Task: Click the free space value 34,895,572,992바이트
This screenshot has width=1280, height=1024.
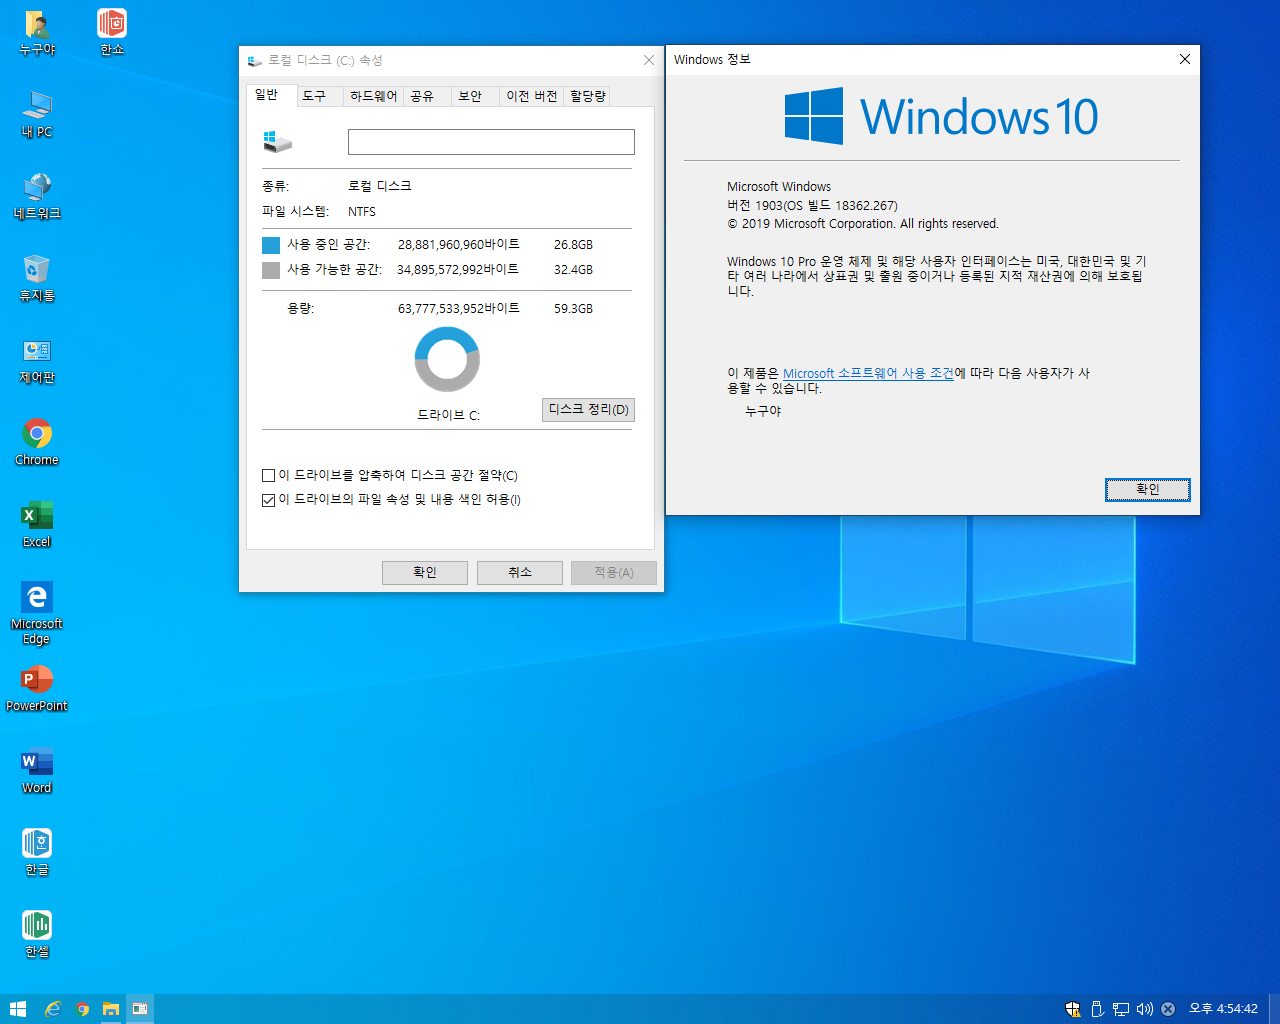Action: coord(458,270)
